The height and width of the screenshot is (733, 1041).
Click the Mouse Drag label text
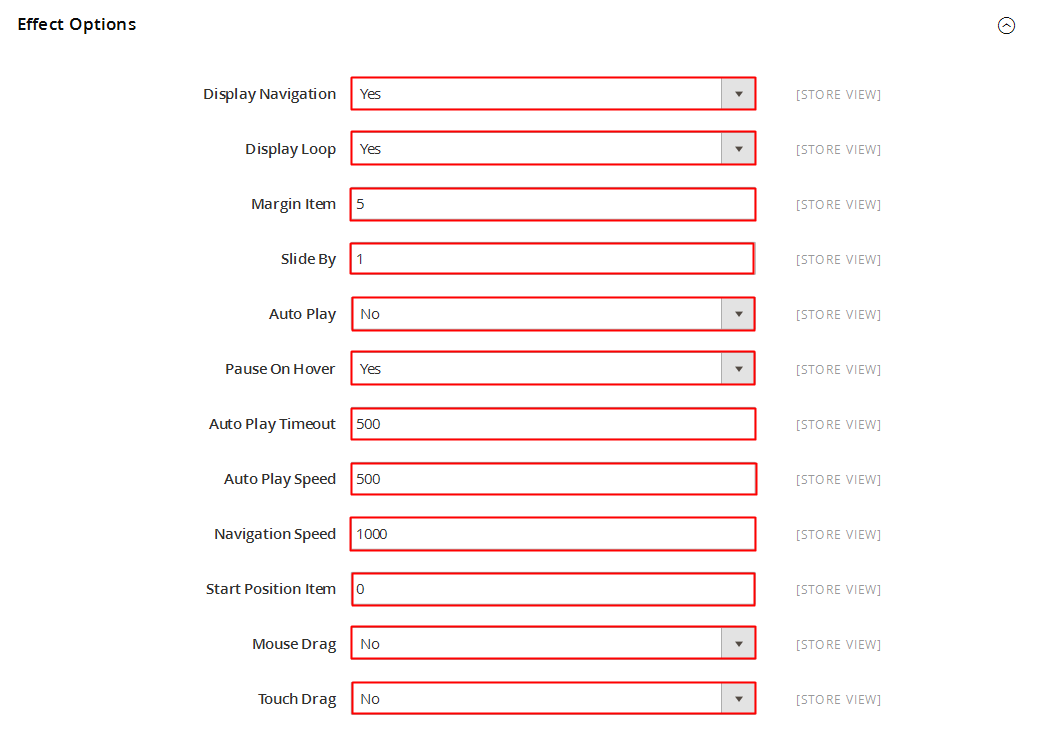pos(293,644)
